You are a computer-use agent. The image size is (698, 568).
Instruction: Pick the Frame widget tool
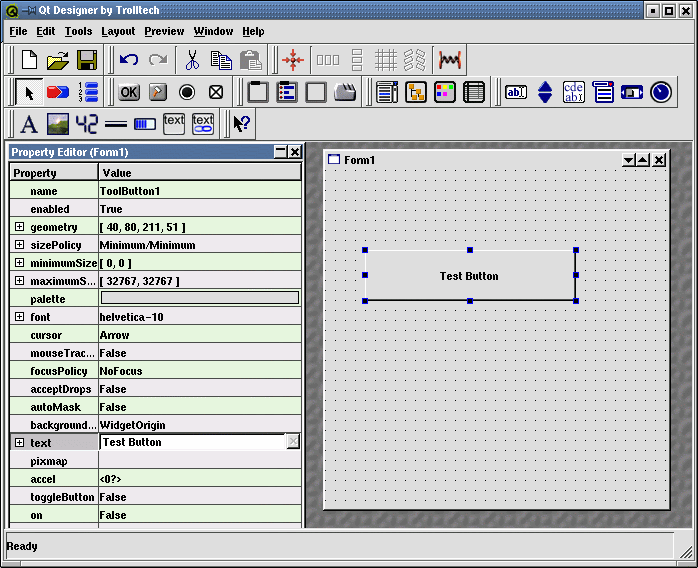316,93
